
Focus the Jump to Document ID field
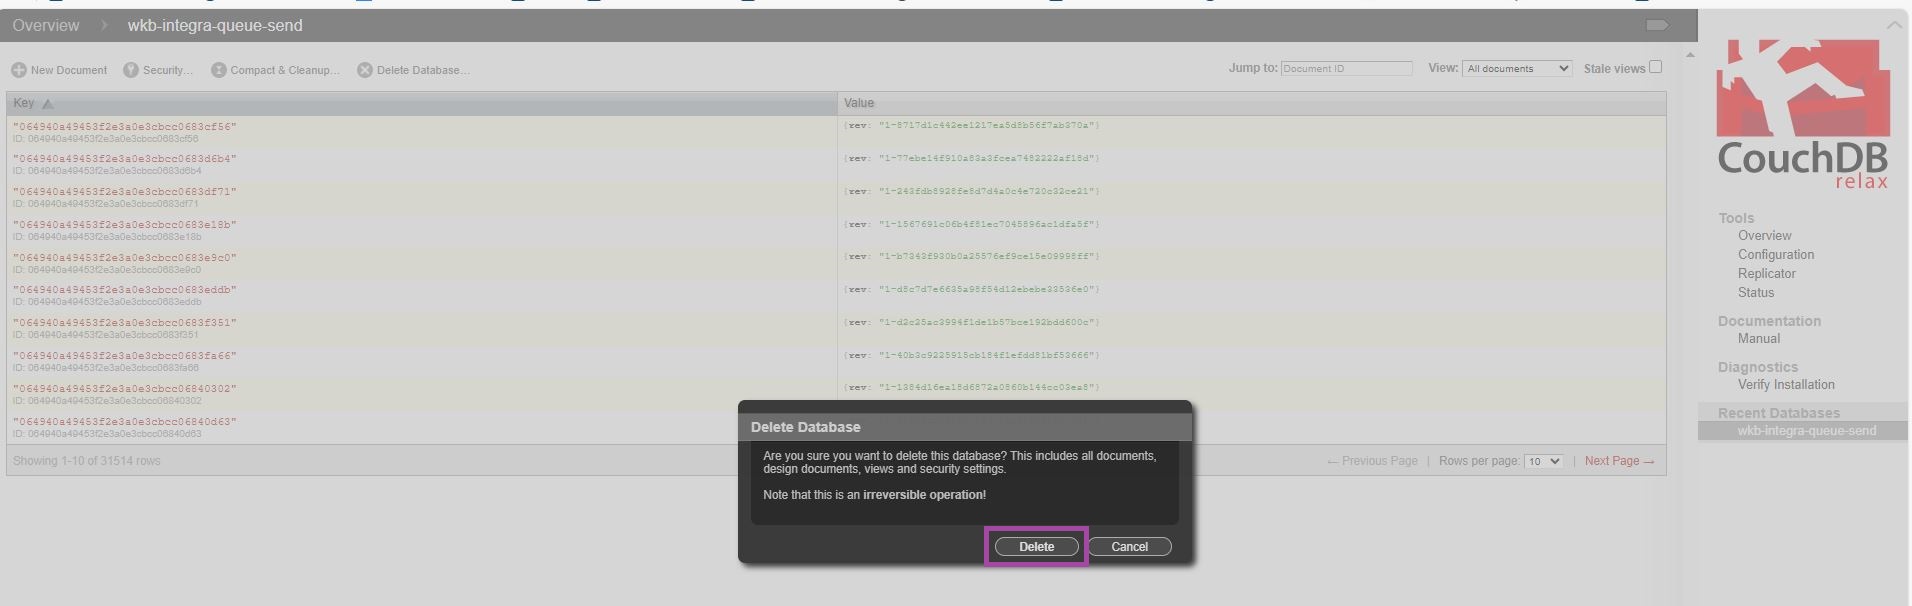[1346, 68]
